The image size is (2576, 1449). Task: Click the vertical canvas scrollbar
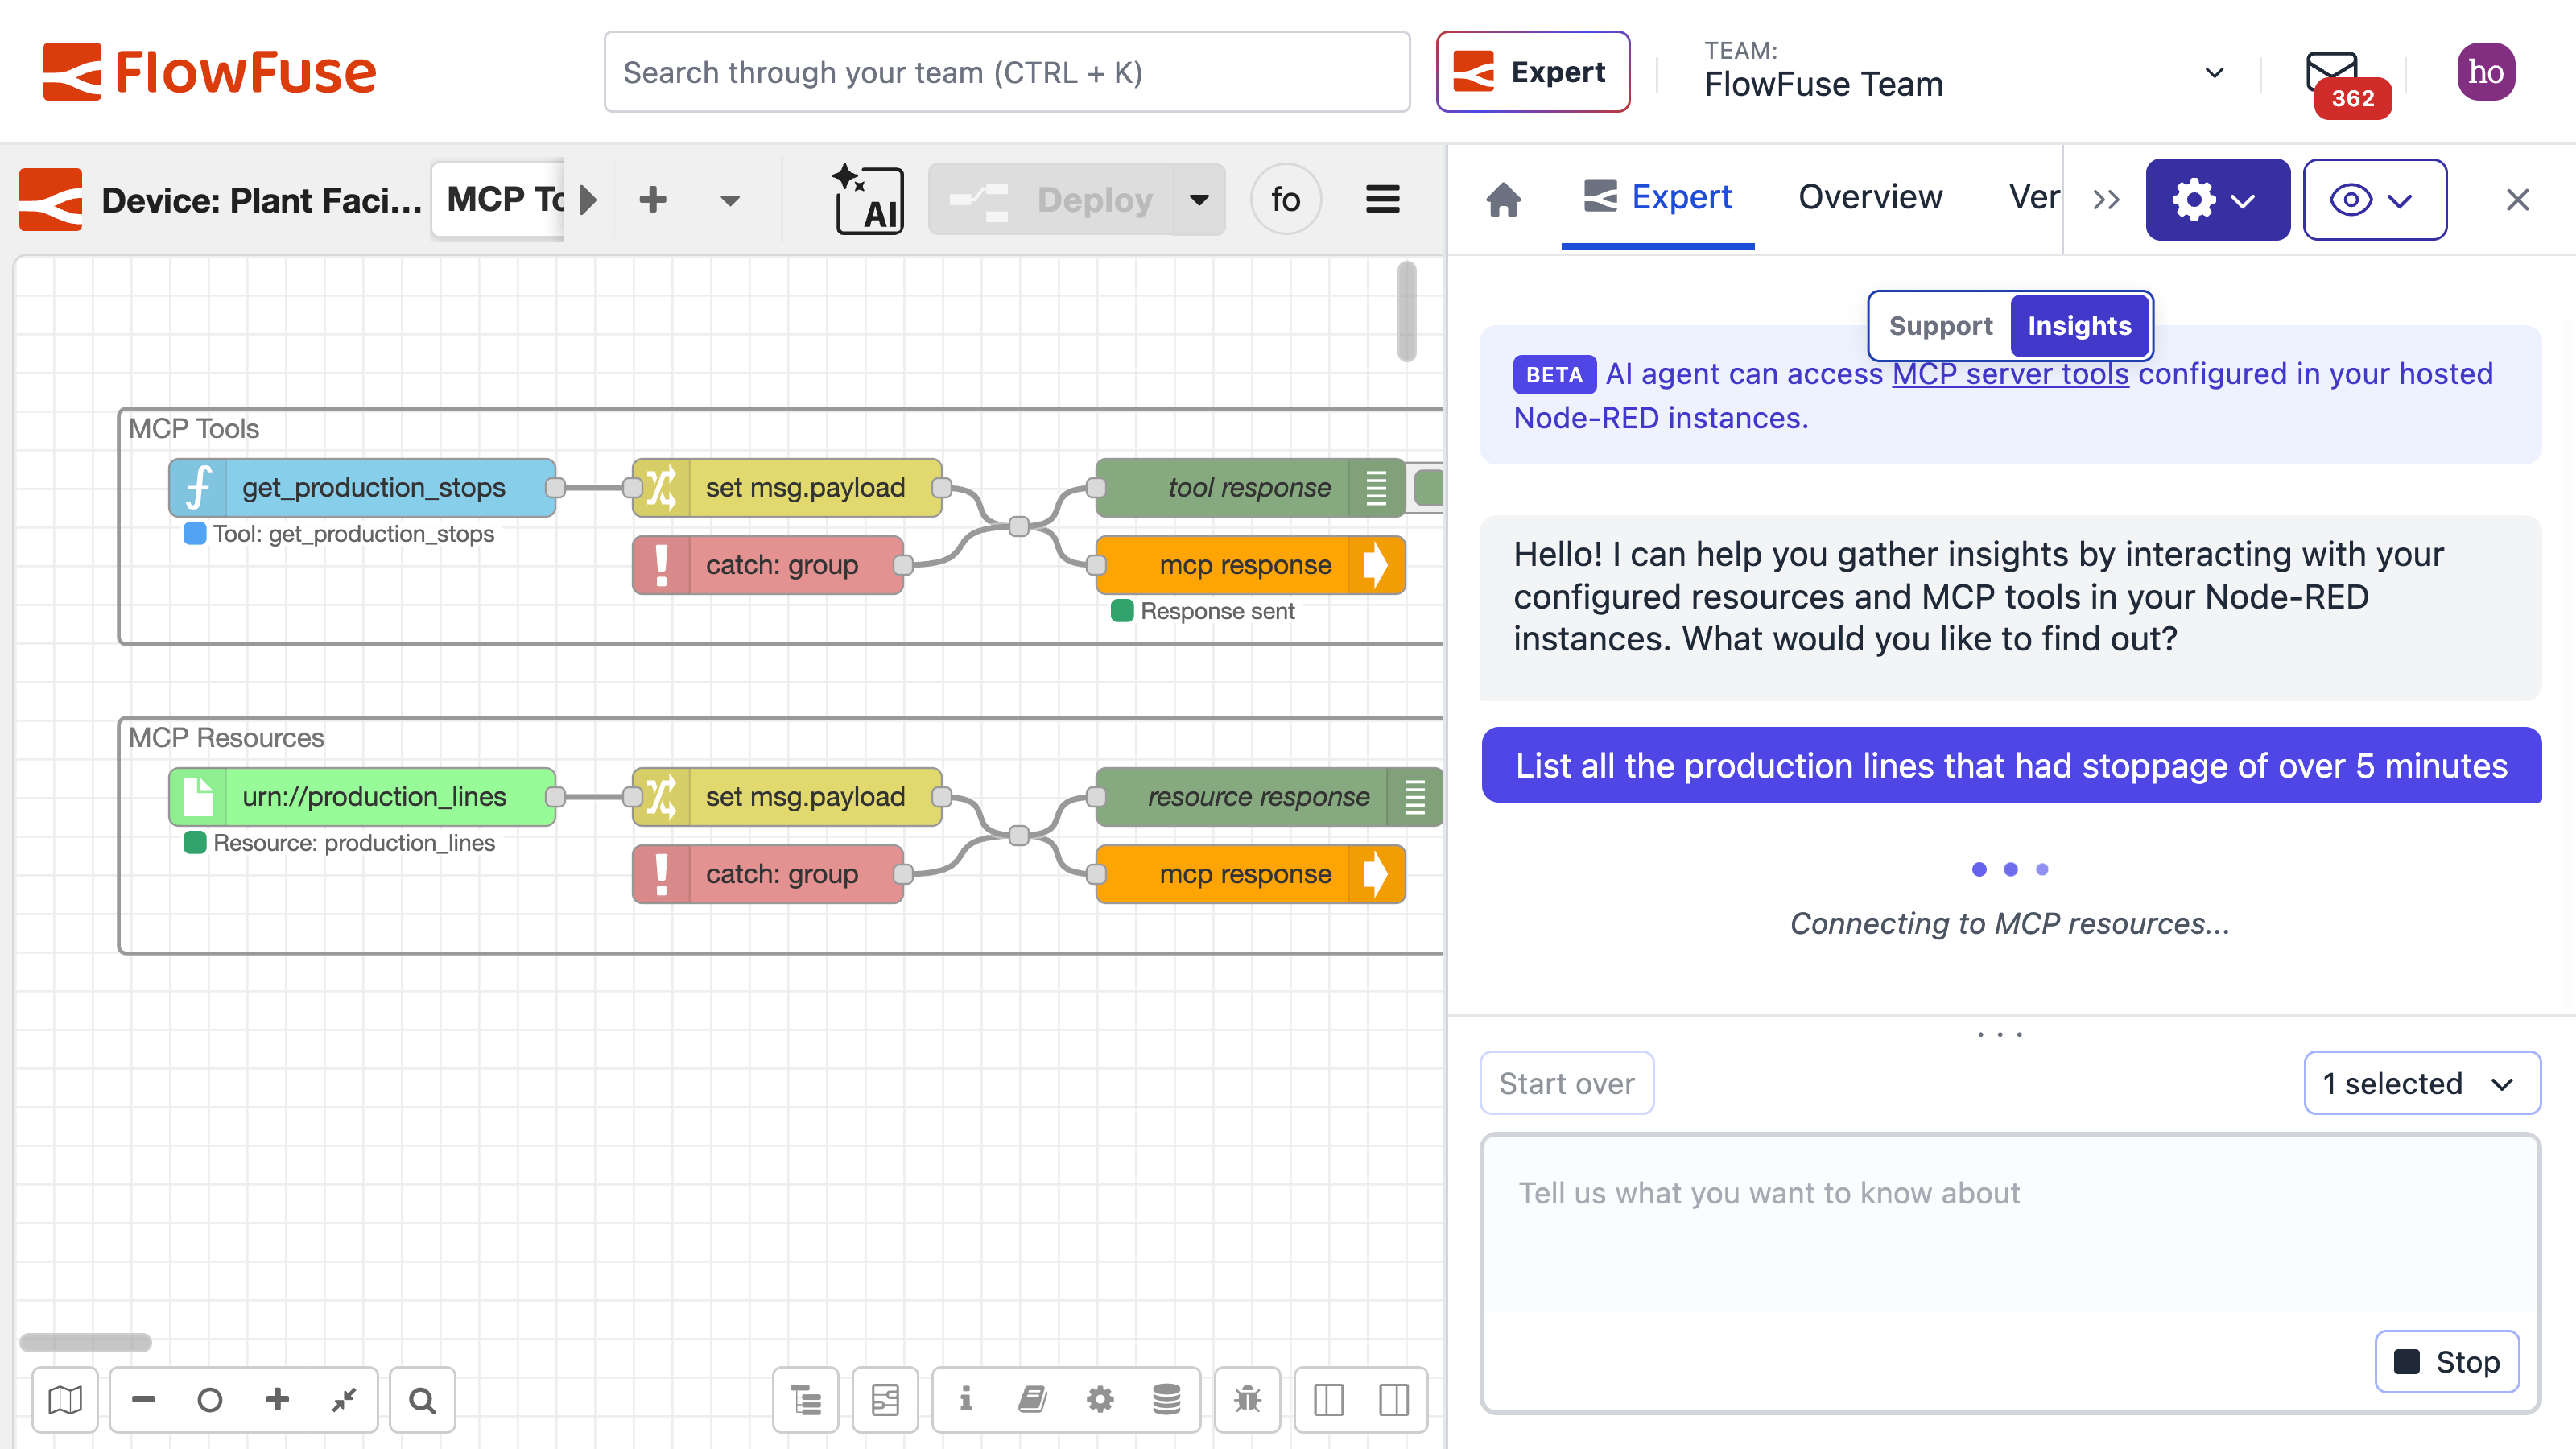1406,312
